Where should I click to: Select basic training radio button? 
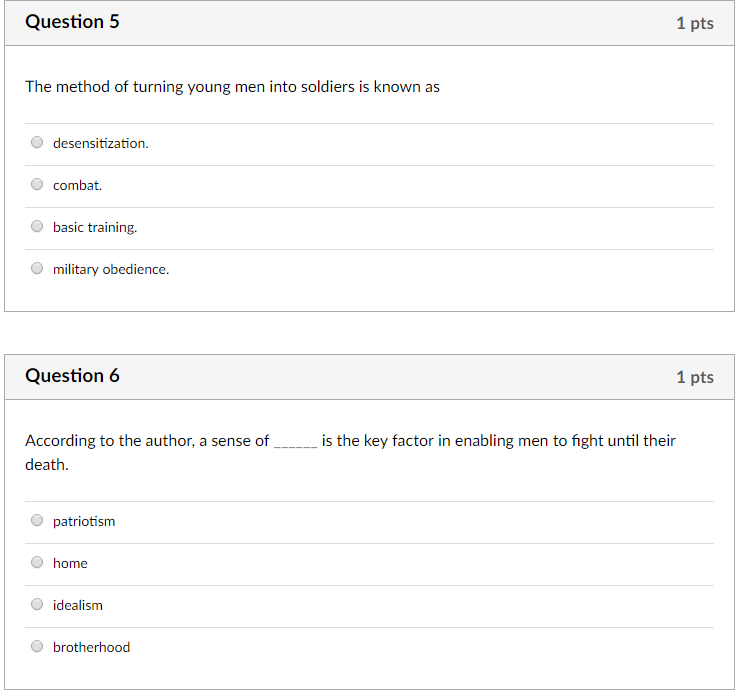coord(37,226)
